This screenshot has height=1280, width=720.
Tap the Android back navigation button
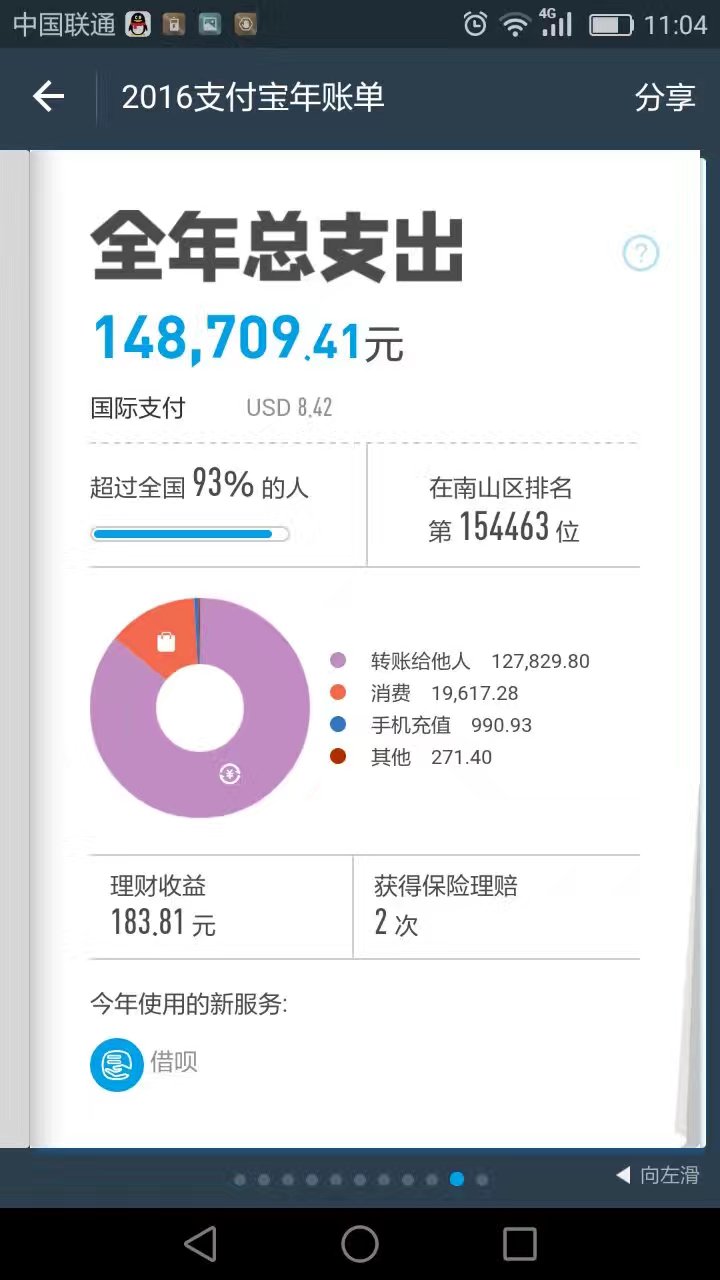pos(200,1244)
